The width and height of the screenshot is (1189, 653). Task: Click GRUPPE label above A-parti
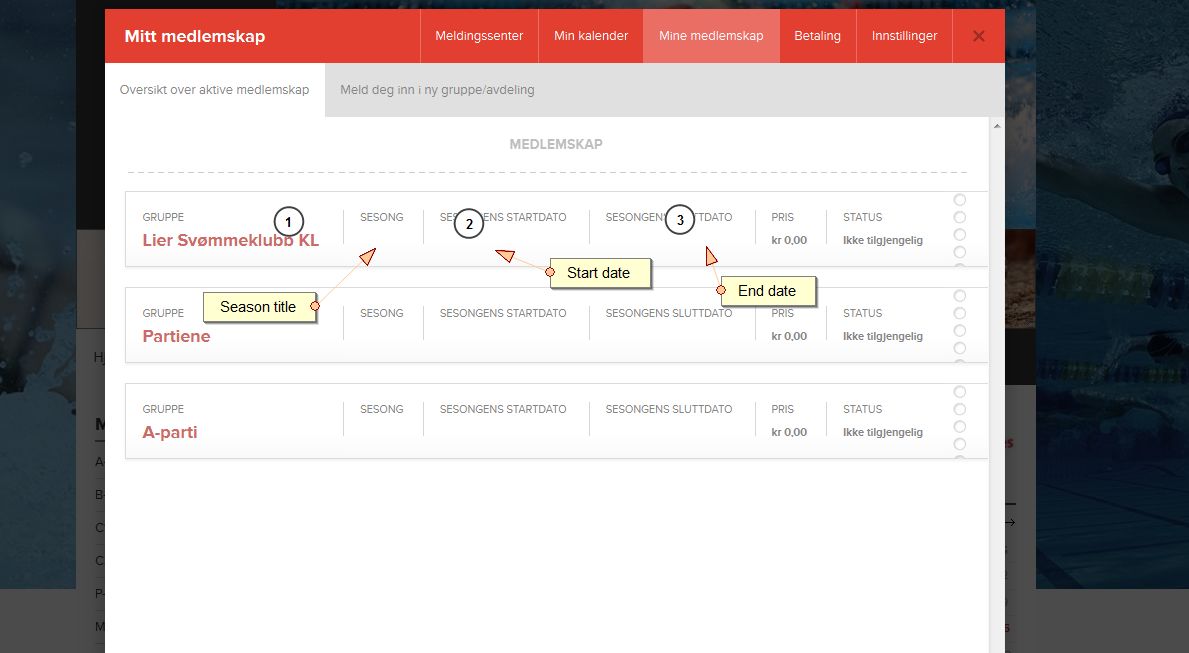pos(163,409)
